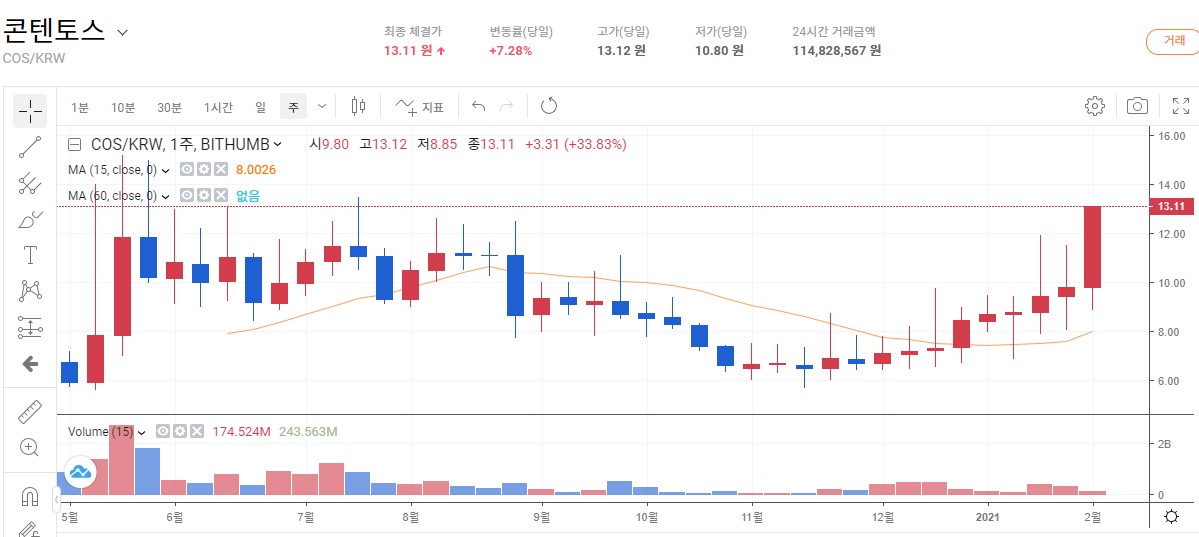The image size is (1199, 537).
Task: Click the 8.0026 MA value
Action: click(255, 170)
